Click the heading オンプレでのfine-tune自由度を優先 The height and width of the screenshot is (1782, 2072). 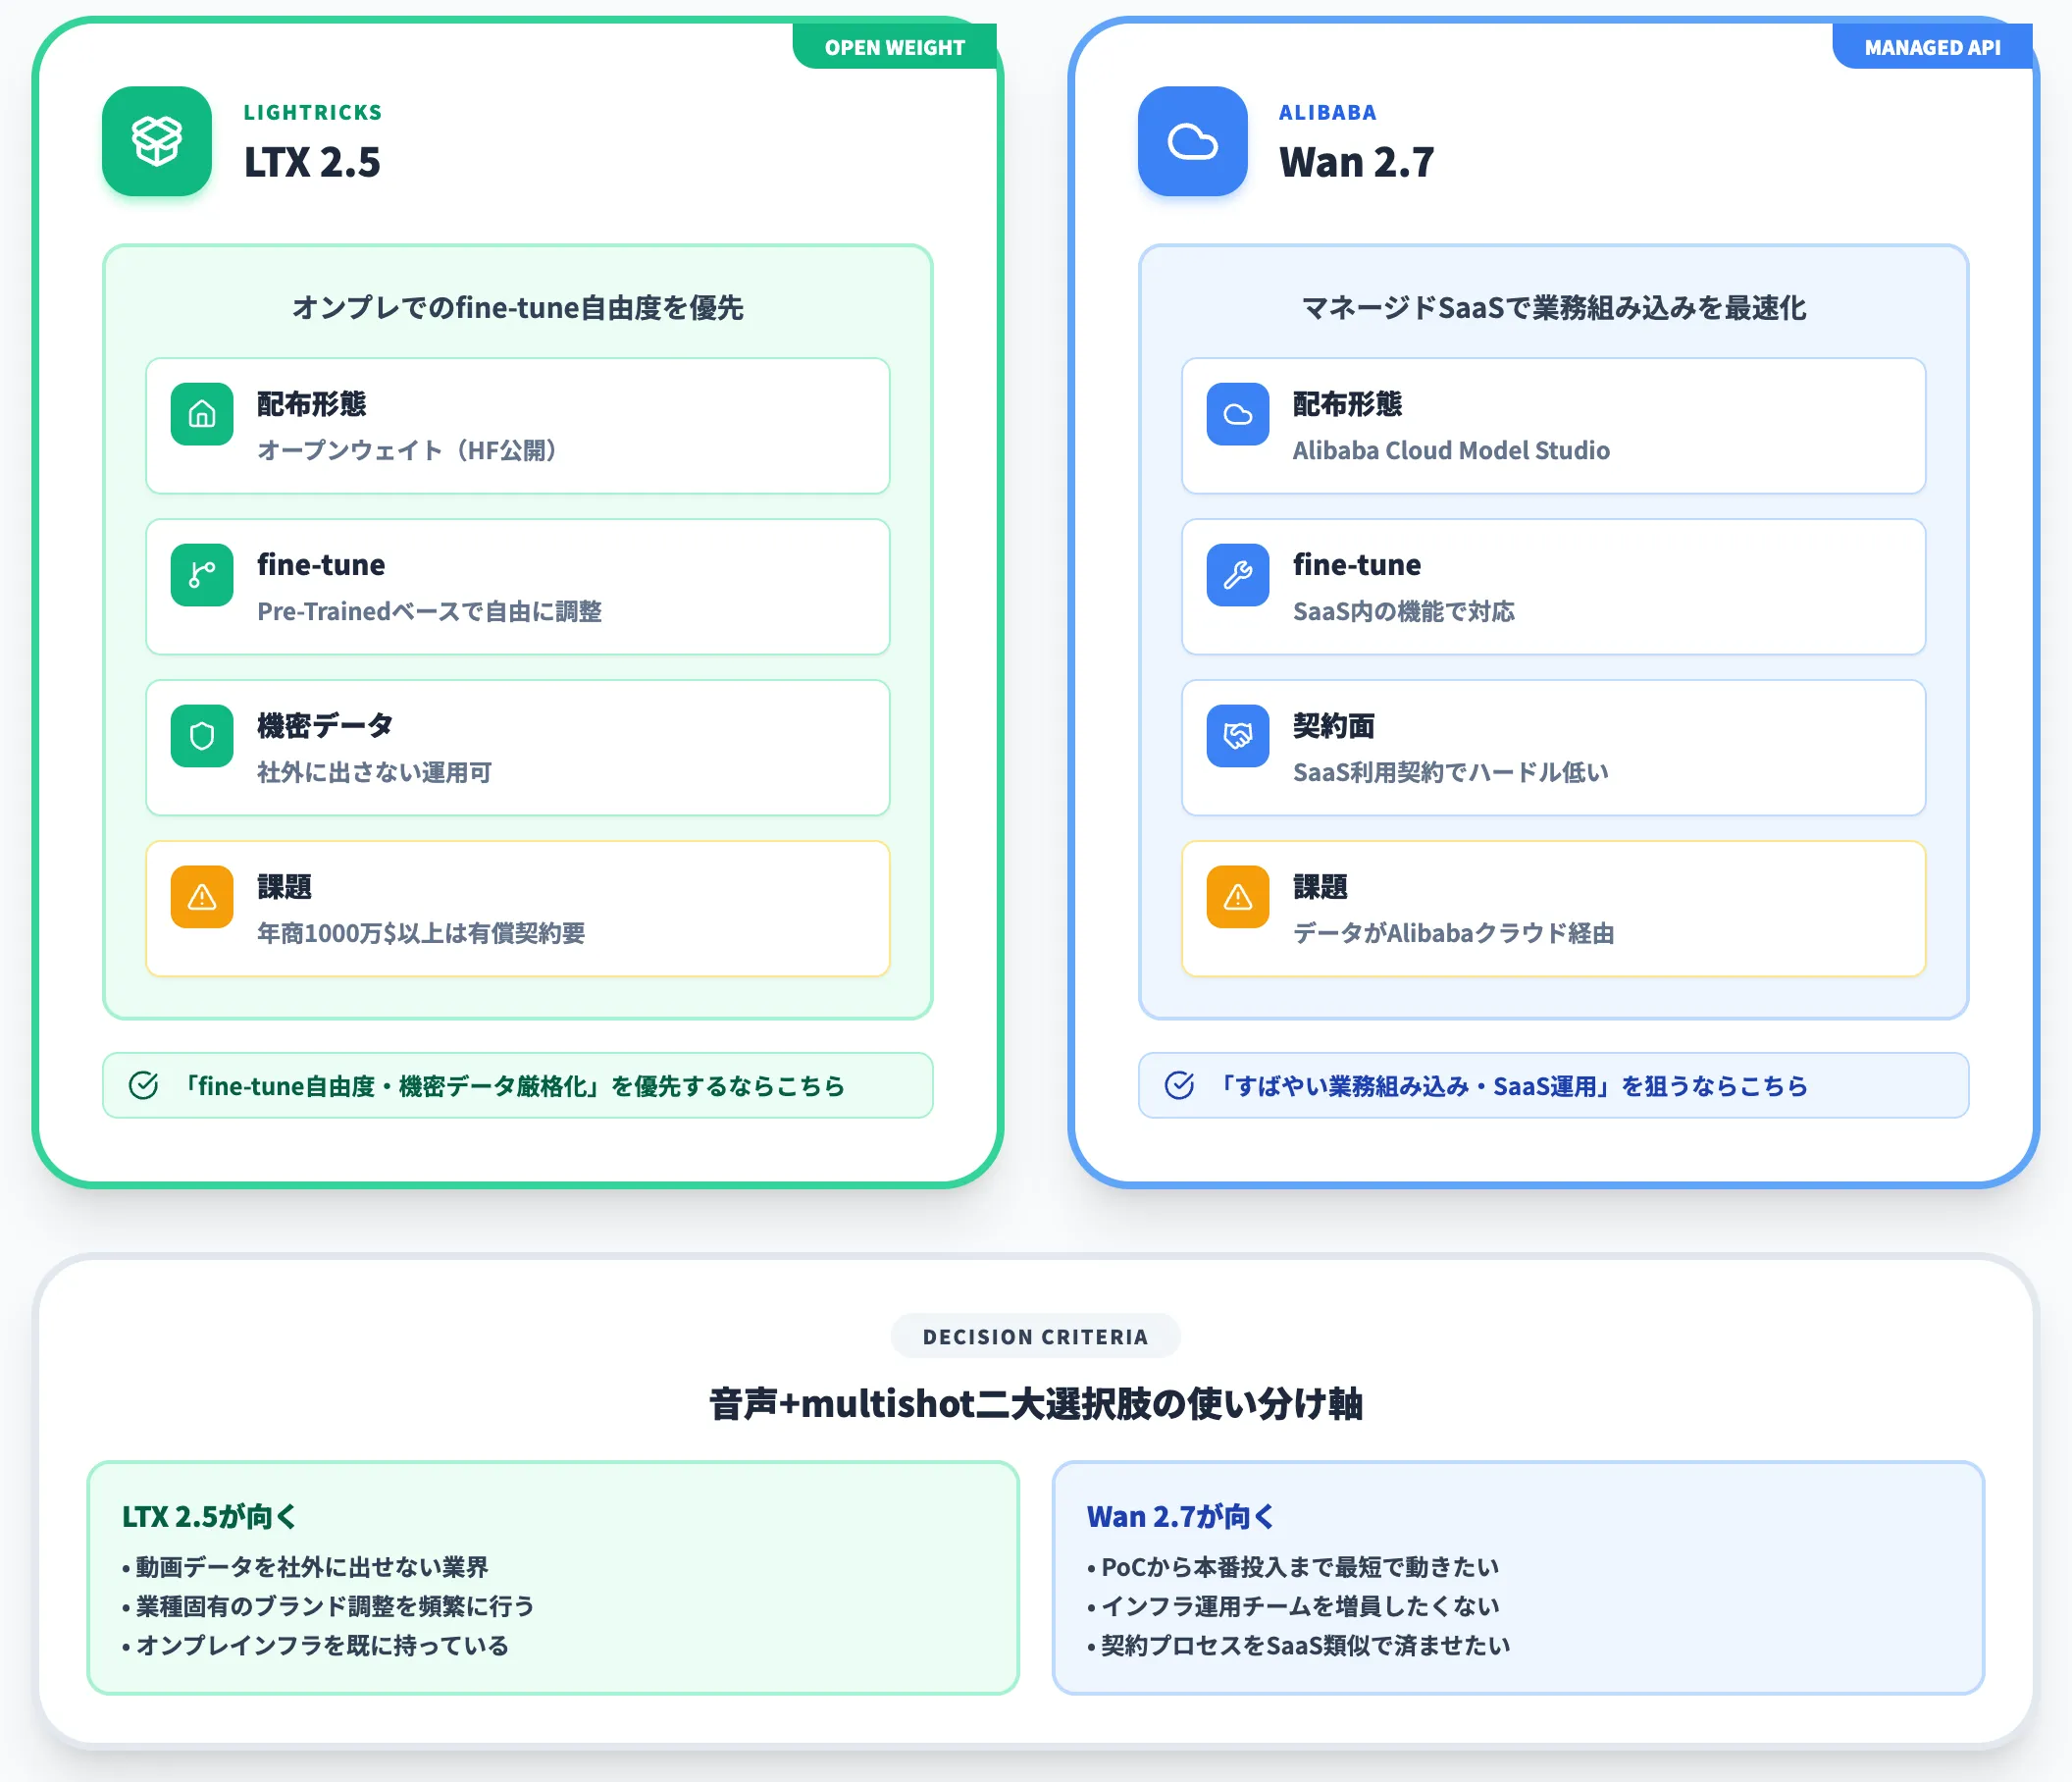[x=518, y=308]
